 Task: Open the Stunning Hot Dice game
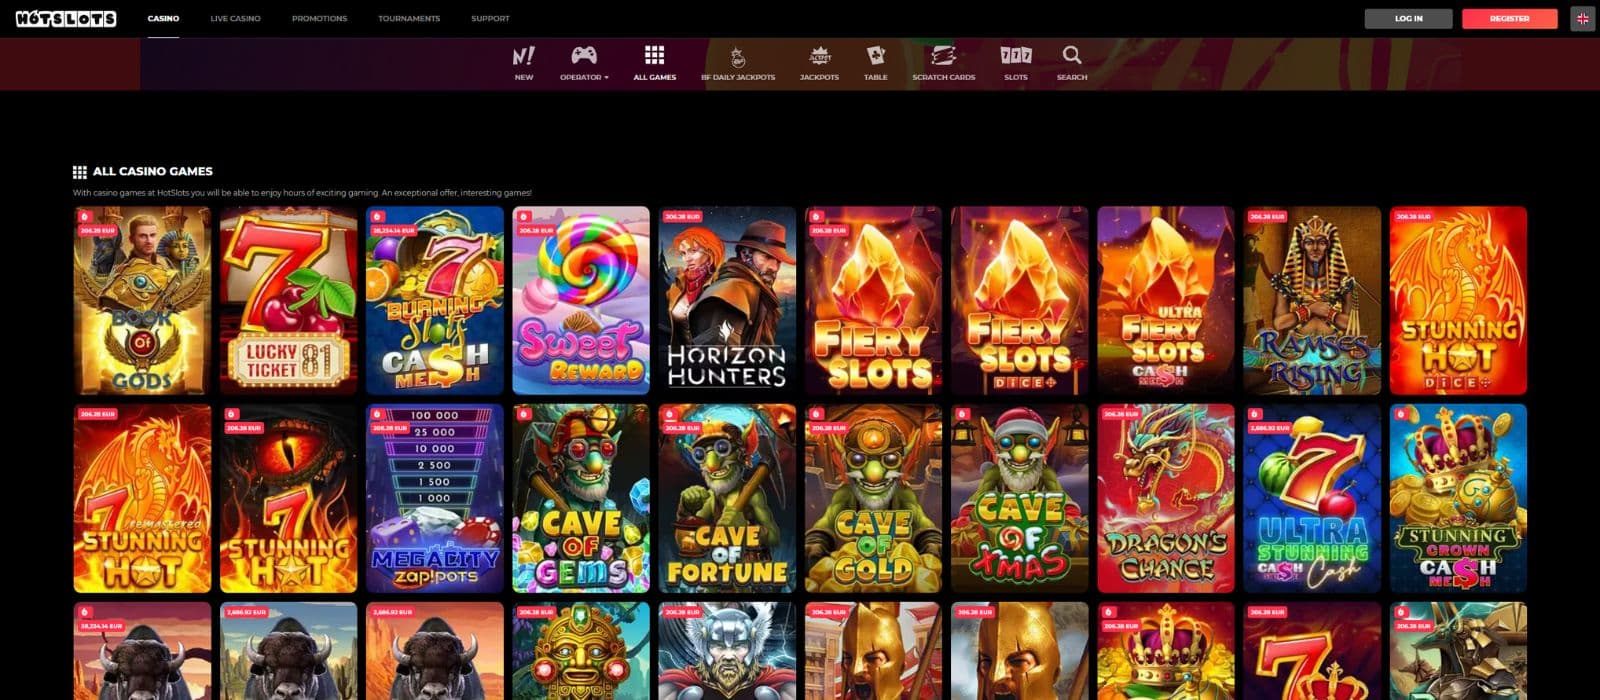click(x=1458, y=301)
